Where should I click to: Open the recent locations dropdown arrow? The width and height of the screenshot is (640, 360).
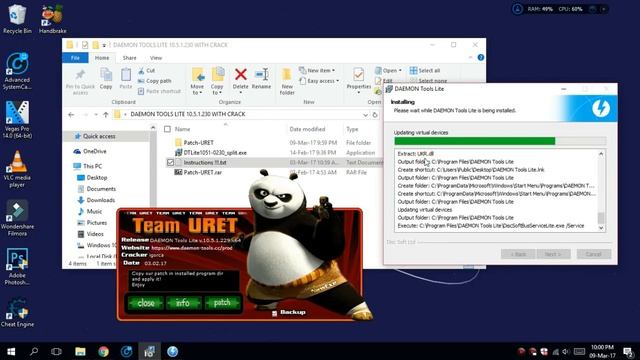[x=96, y=115]
